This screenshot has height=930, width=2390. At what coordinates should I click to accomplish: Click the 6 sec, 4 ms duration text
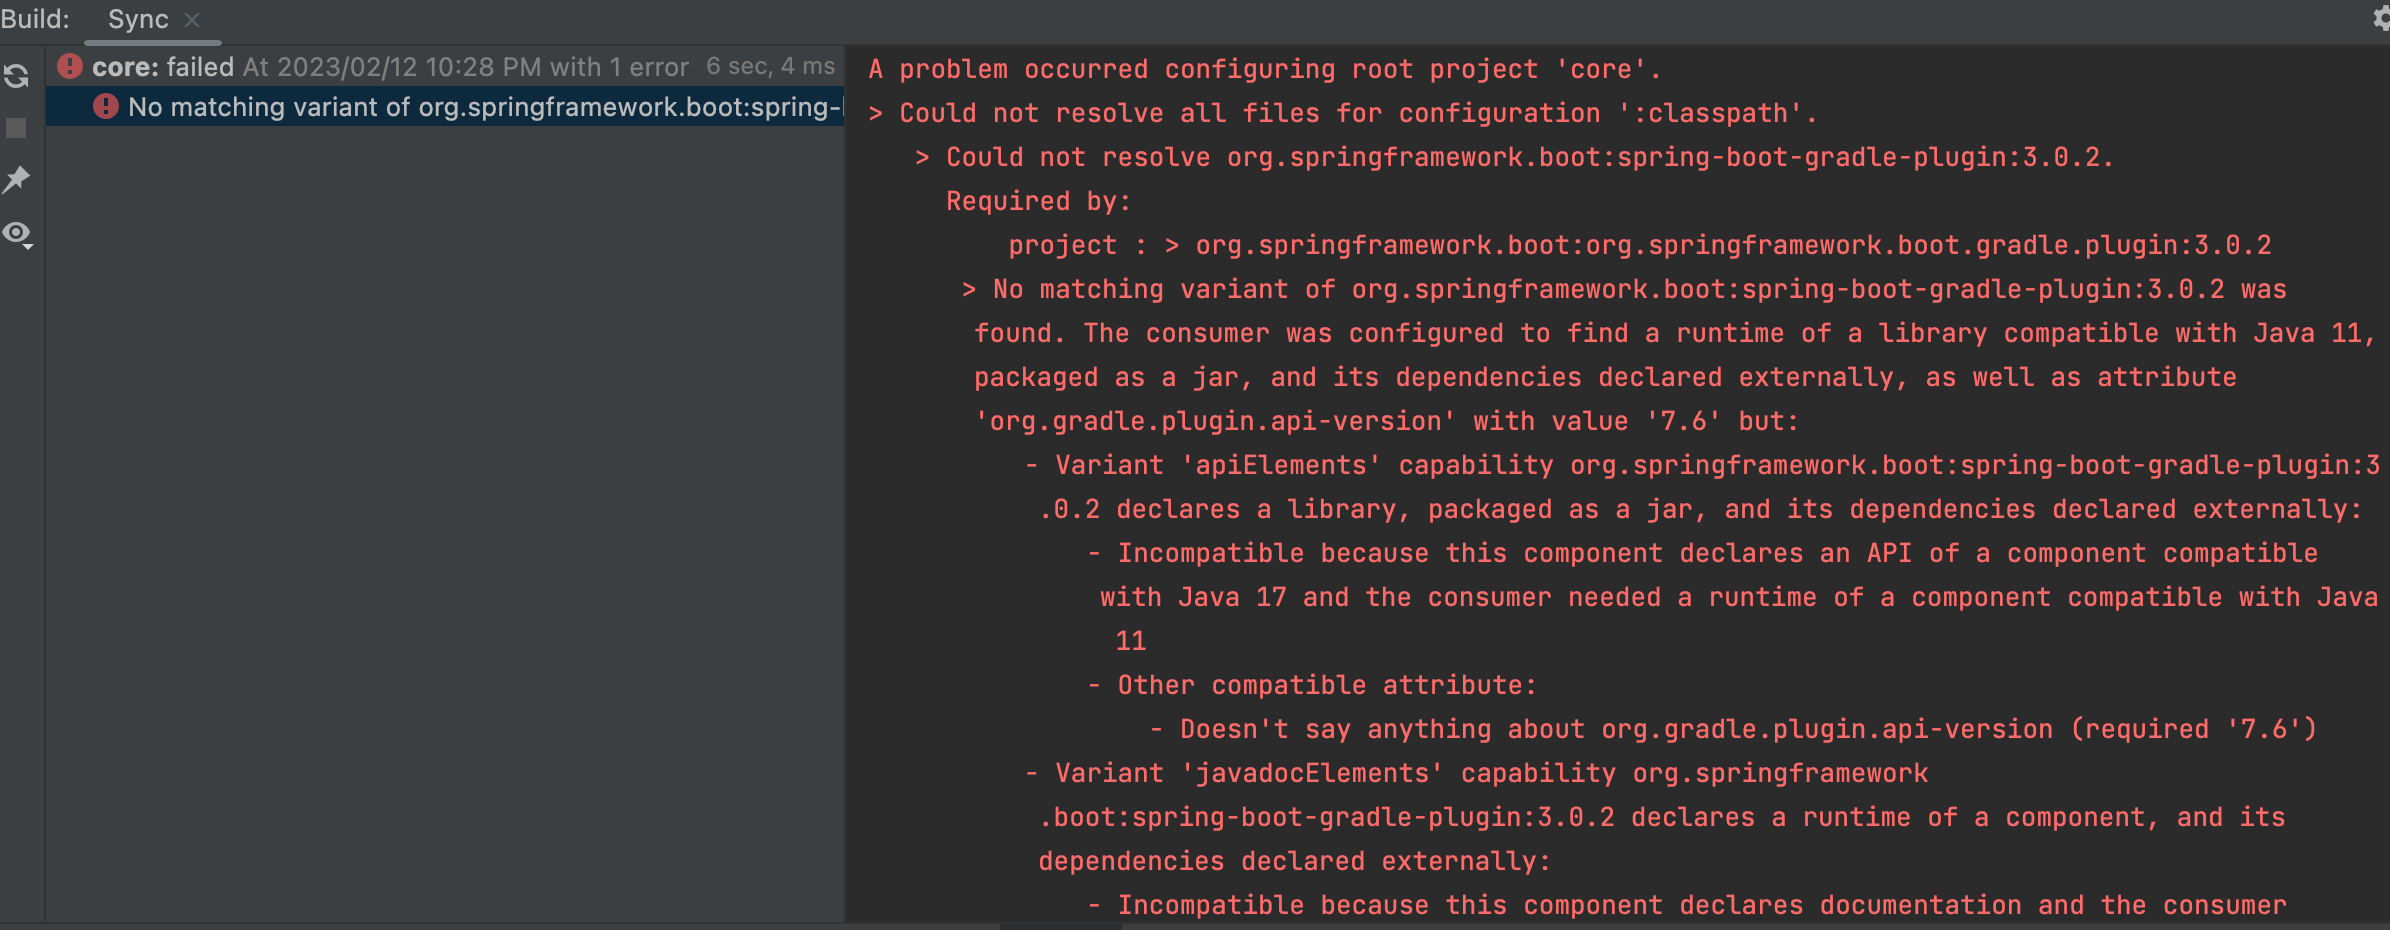coord(771,66)
